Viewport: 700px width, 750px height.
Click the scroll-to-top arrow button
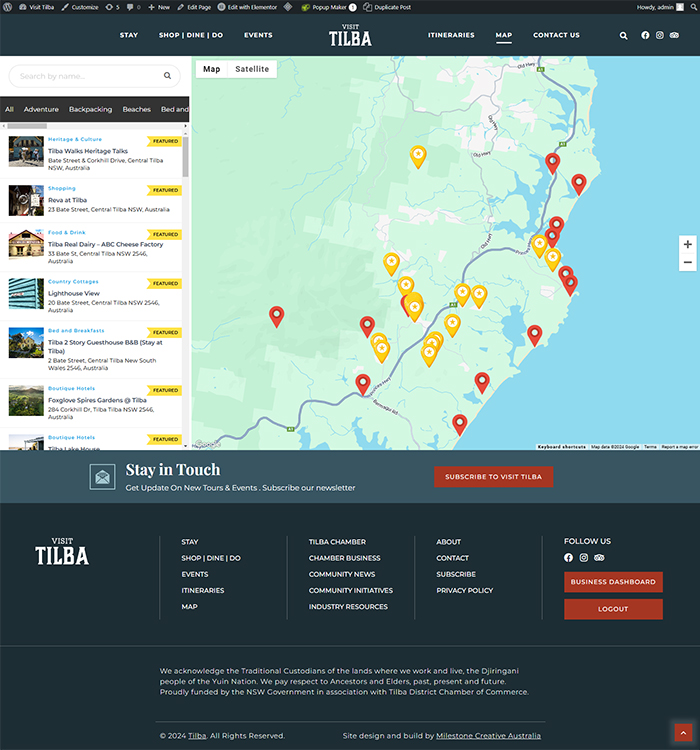click(683, 733)
